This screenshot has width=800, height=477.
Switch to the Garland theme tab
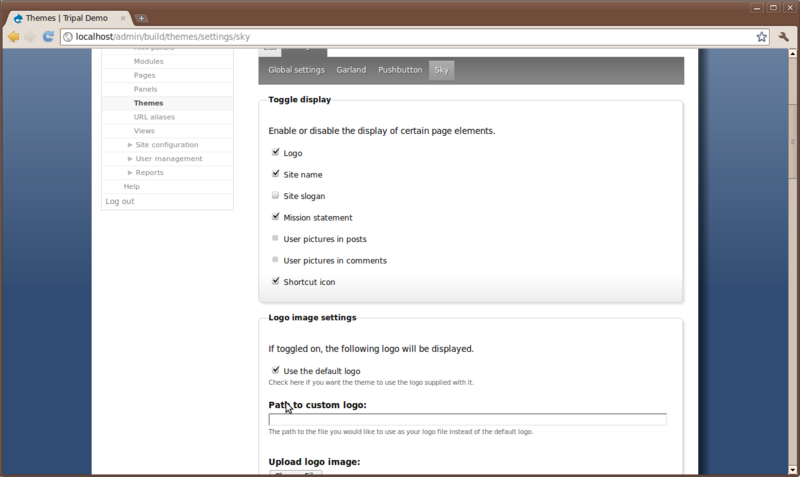[351, 70]
